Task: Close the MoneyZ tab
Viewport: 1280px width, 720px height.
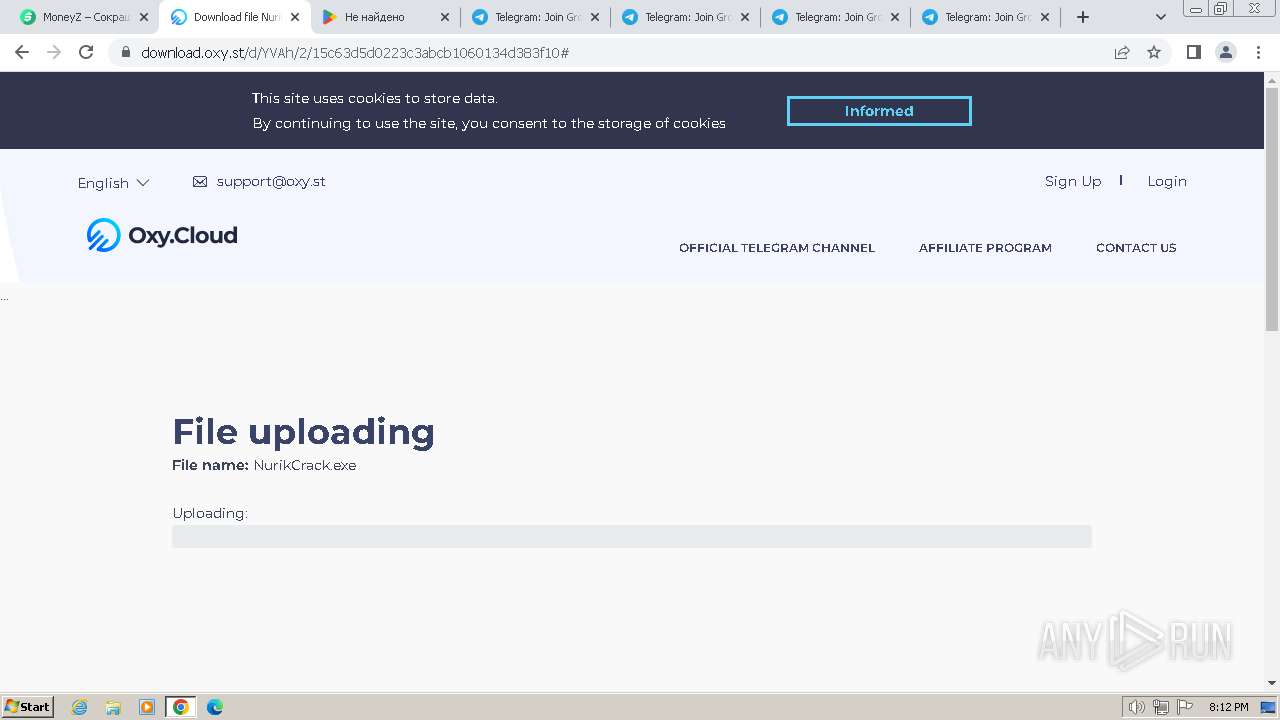Action: pos(144,17)
